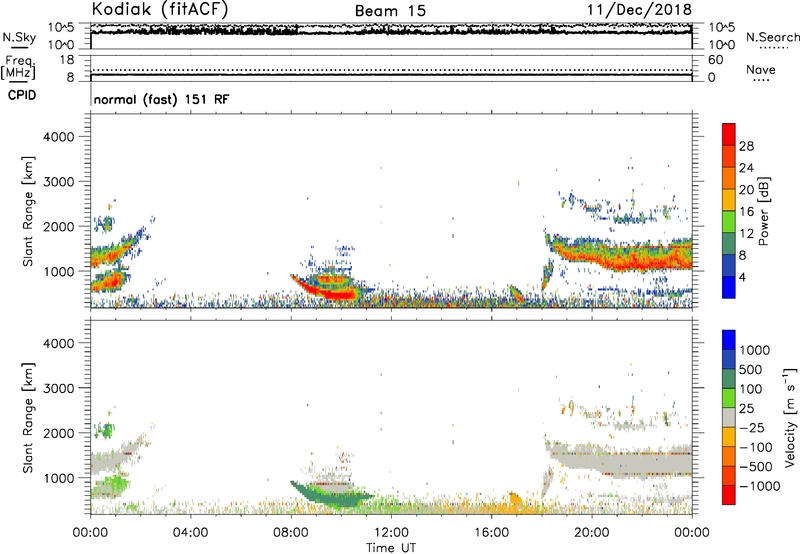
Task: Click the 12:00 time axis tick label
Action: click(x=391, y=533)
